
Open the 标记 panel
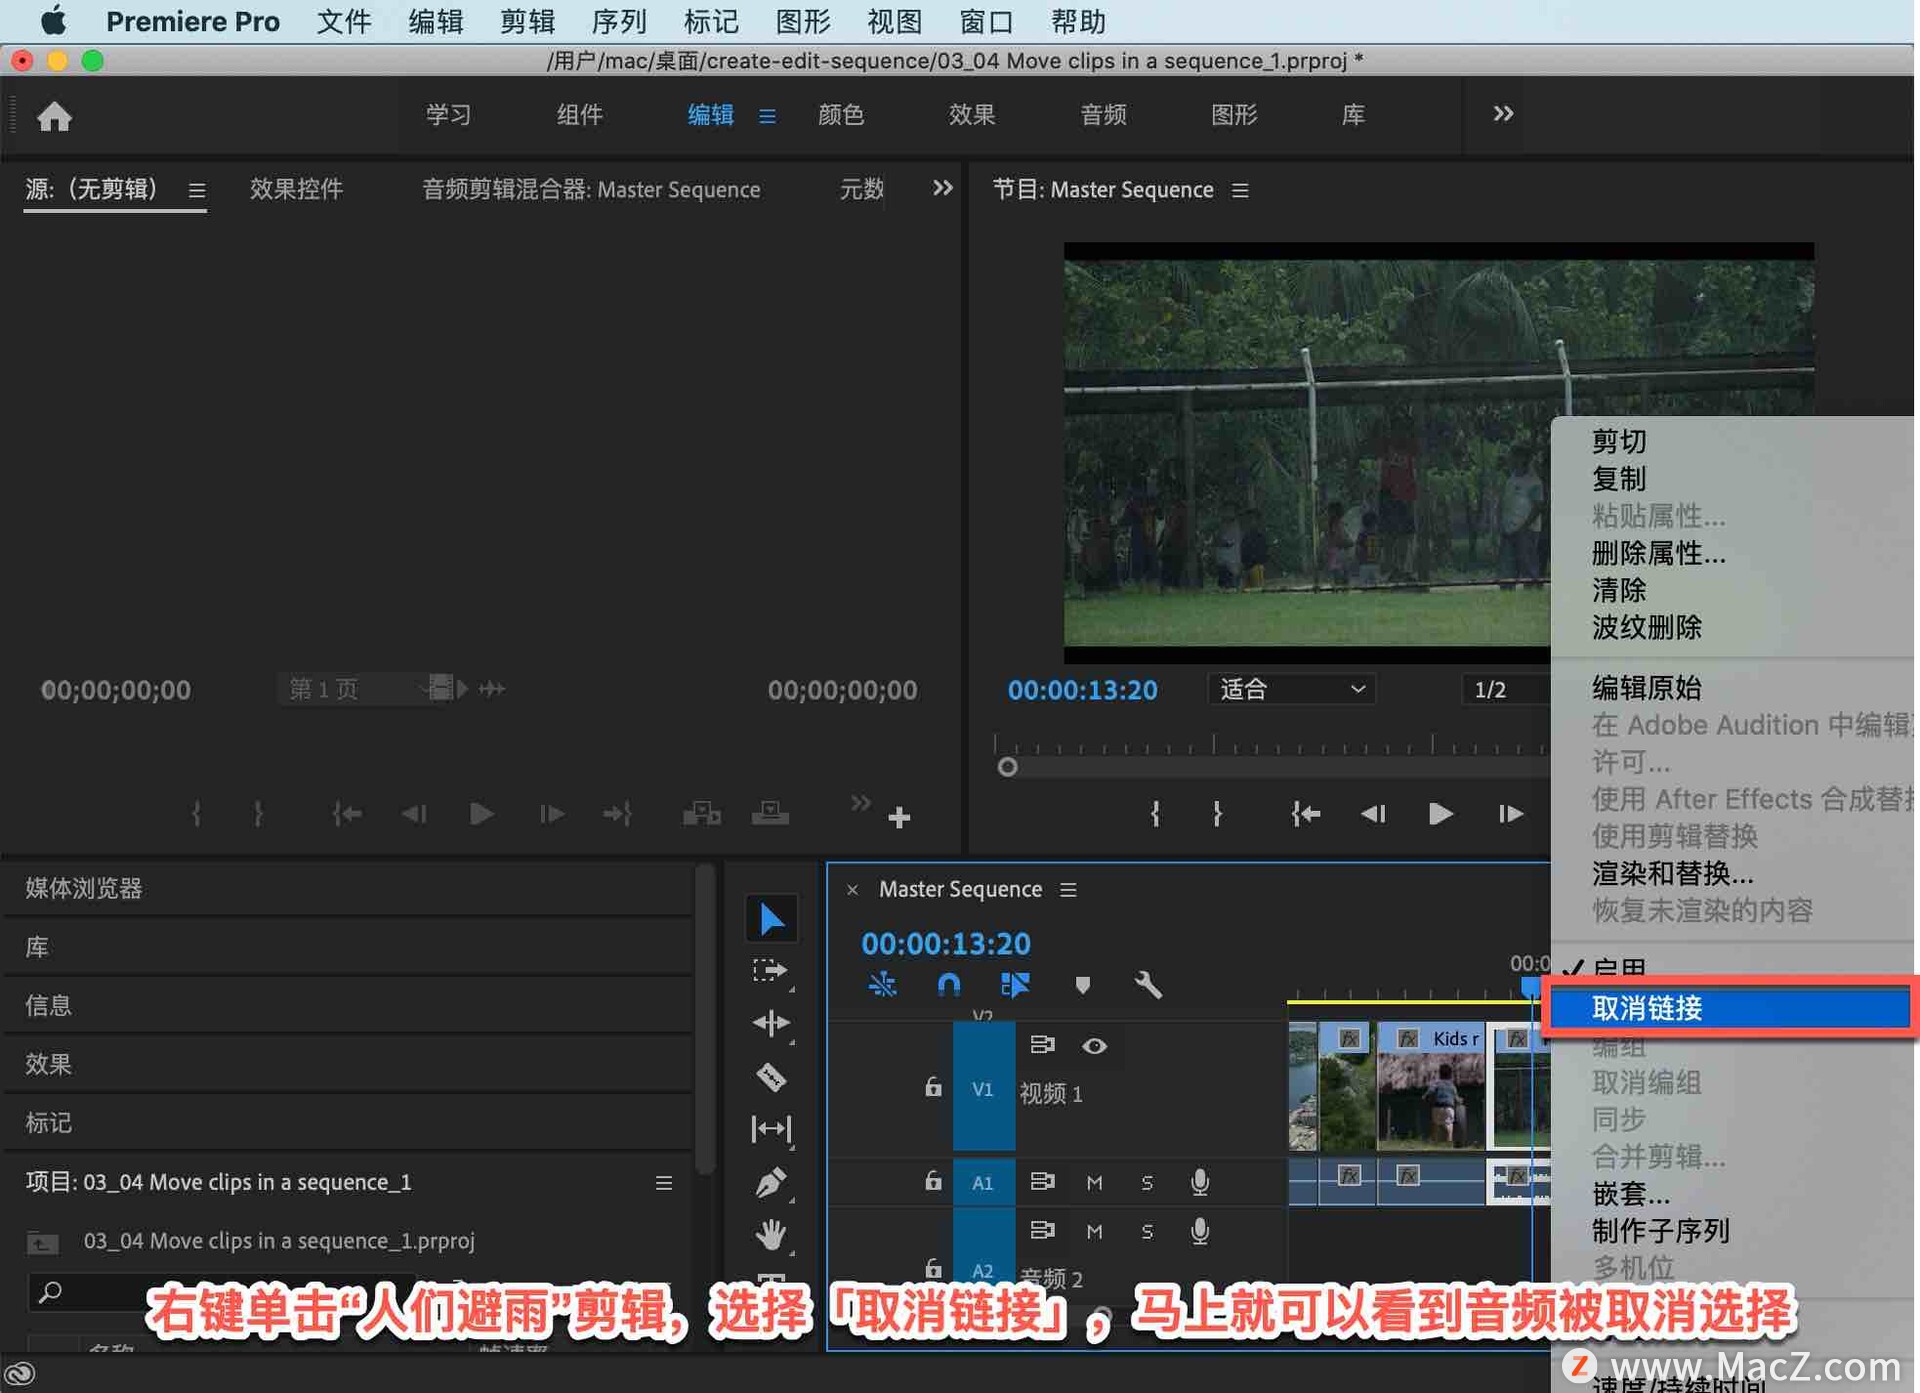pyautogui.click(x=48, y=1122)
